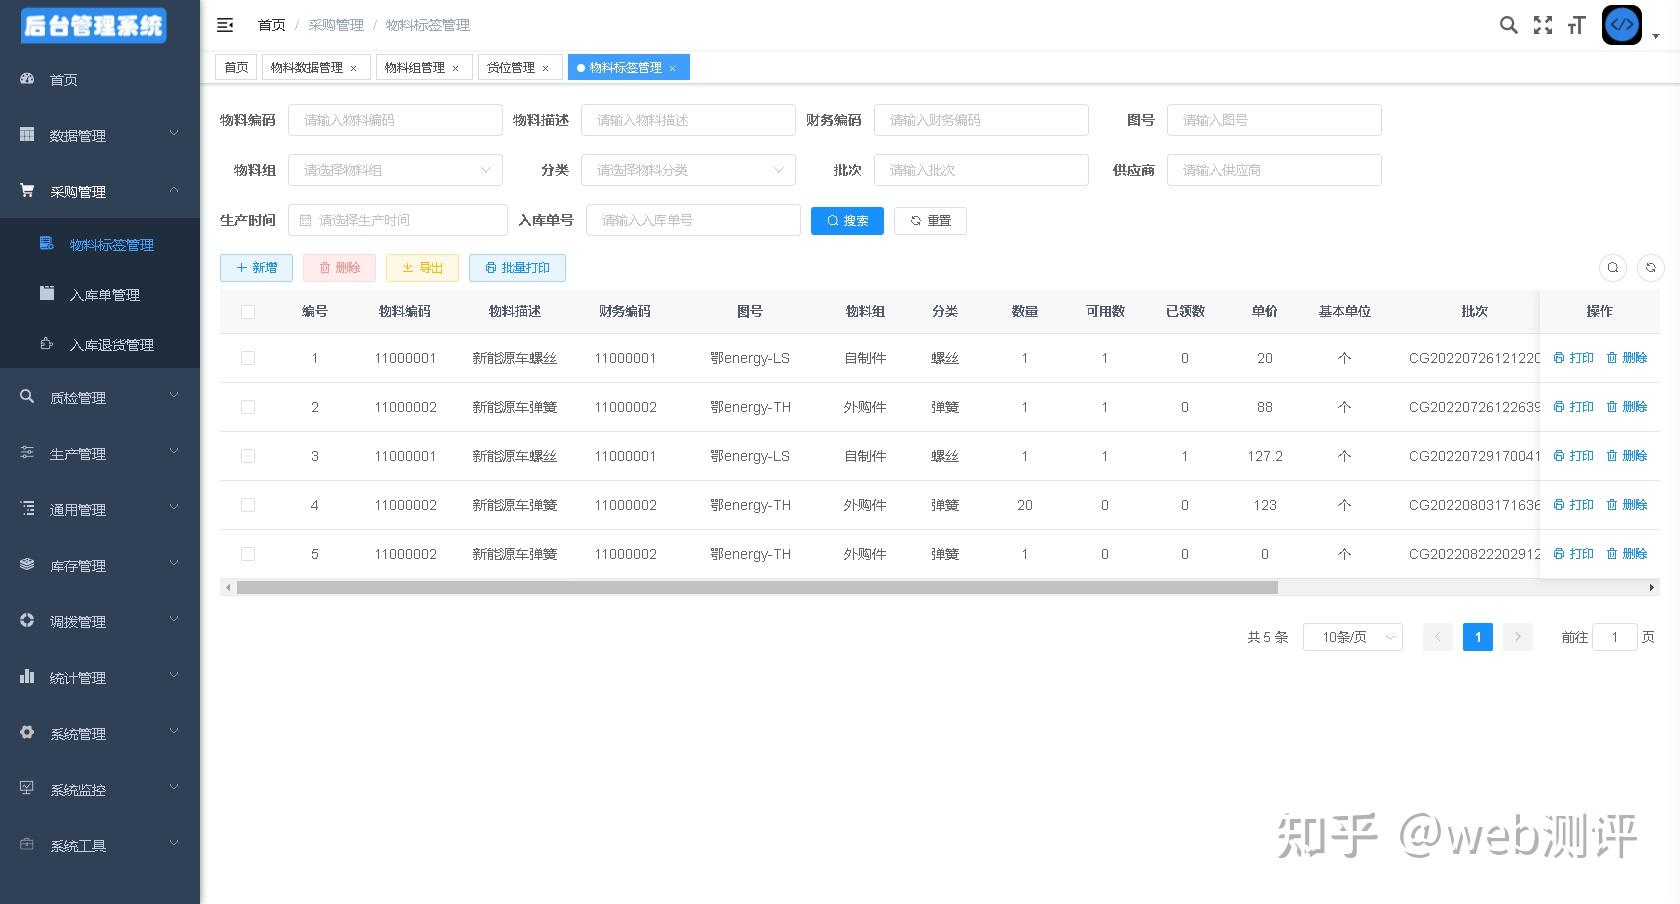Click the font size icon in top bar
This screenshot has width=1680, height=904.
point(1576,25)
